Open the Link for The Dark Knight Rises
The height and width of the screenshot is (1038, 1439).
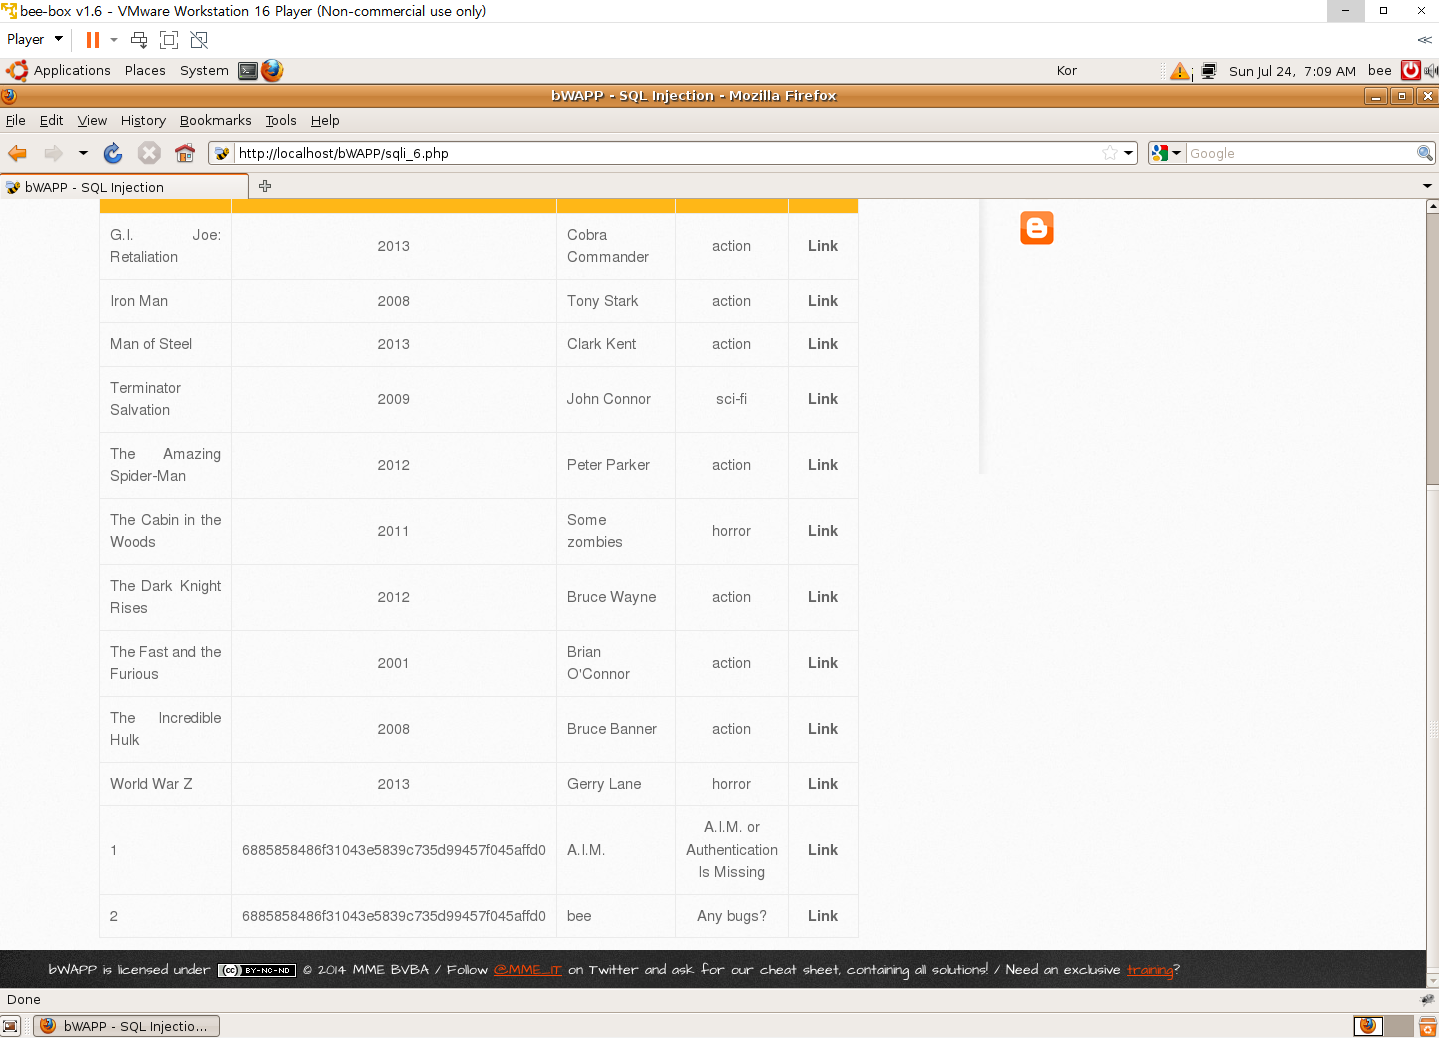tap(823, 597)
